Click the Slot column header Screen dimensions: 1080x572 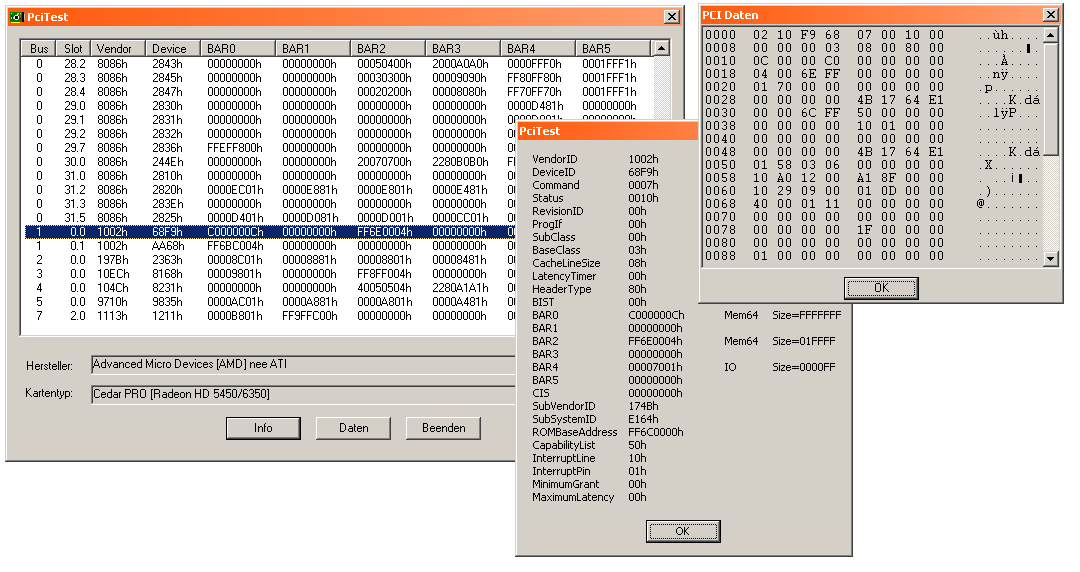click(x=74, y=48)
